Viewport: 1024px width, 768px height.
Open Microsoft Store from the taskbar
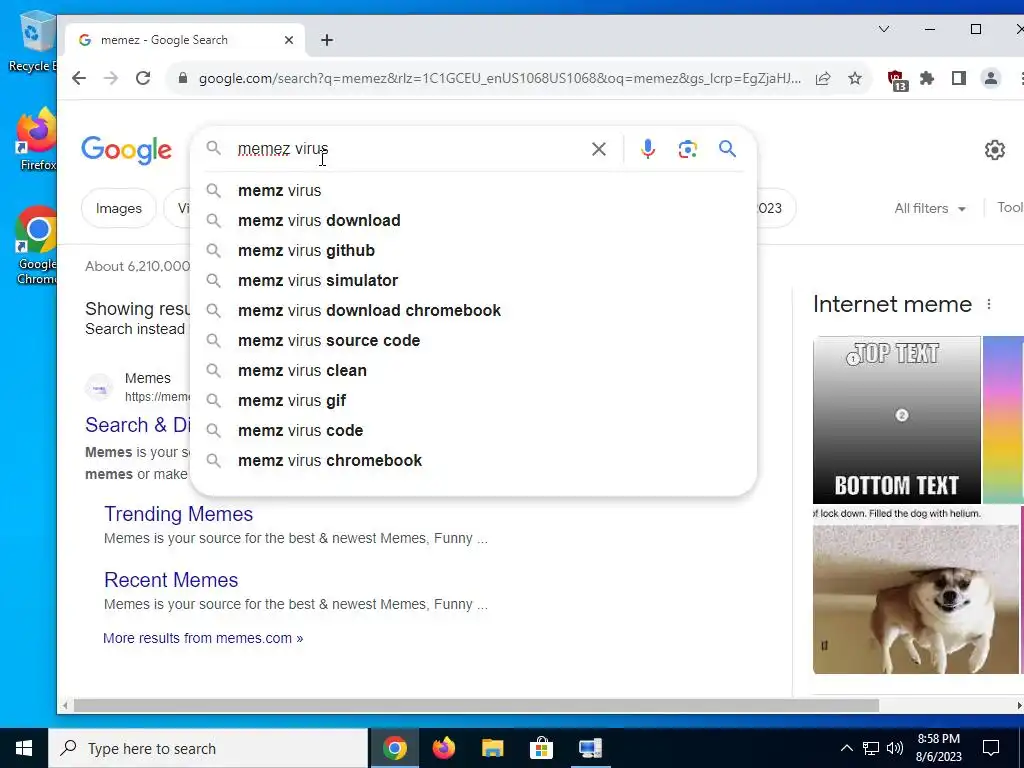click(541, 748)
